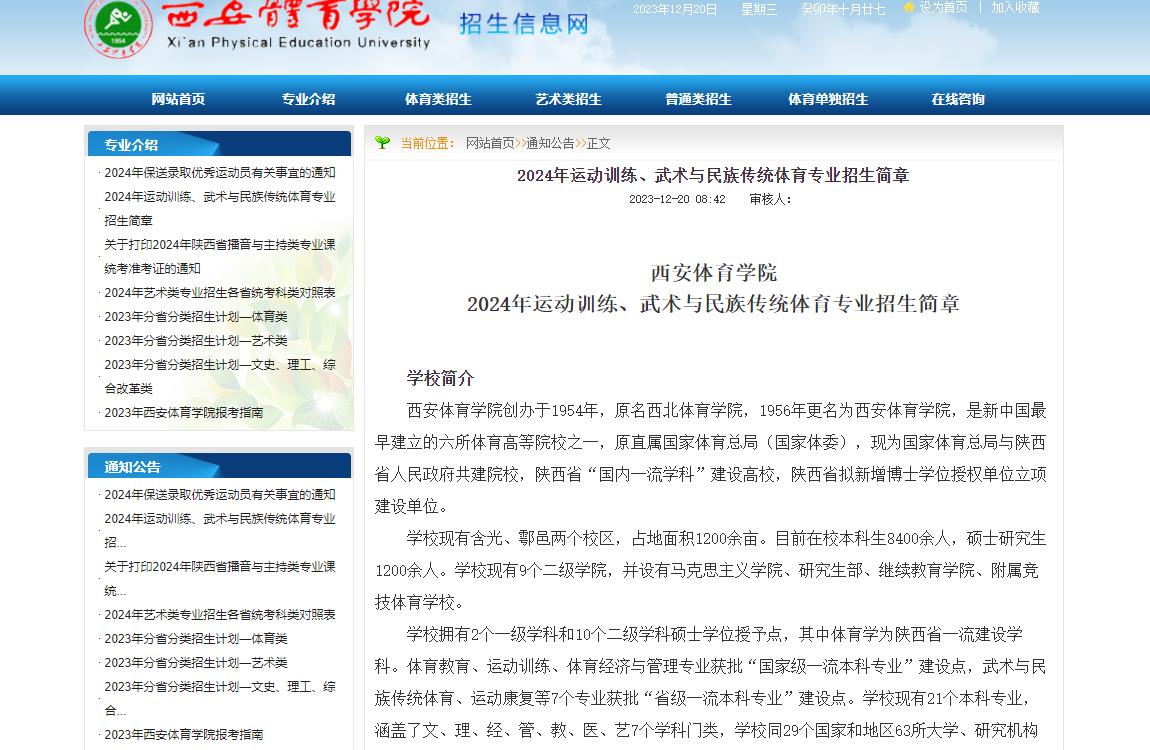Click the 学校简介 section heading
The image size is (1150, 750).
click(440, 378)
